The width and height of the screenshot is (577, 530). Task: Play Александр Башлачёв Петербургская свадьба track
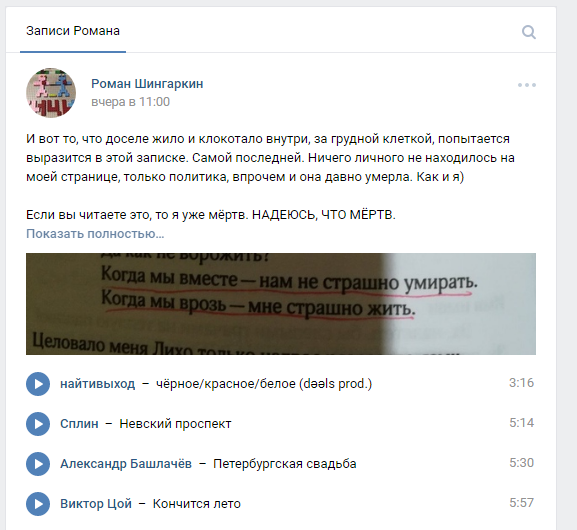coord(38,464)
